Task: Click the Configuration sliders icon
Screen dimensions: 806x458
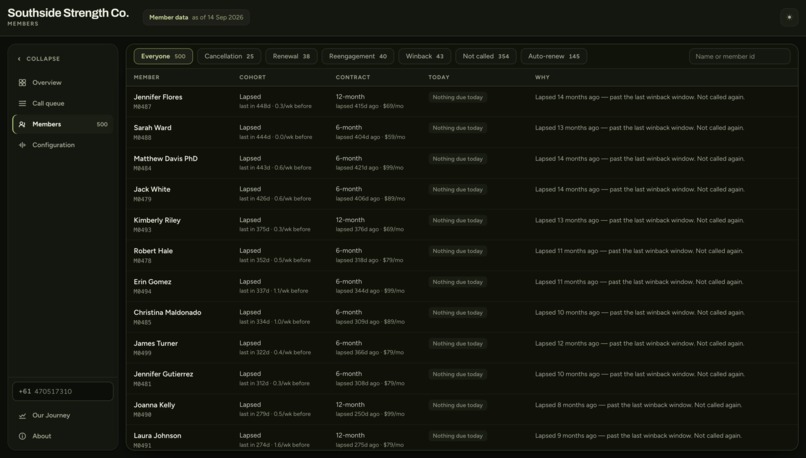Action: (x=22, y=145)
